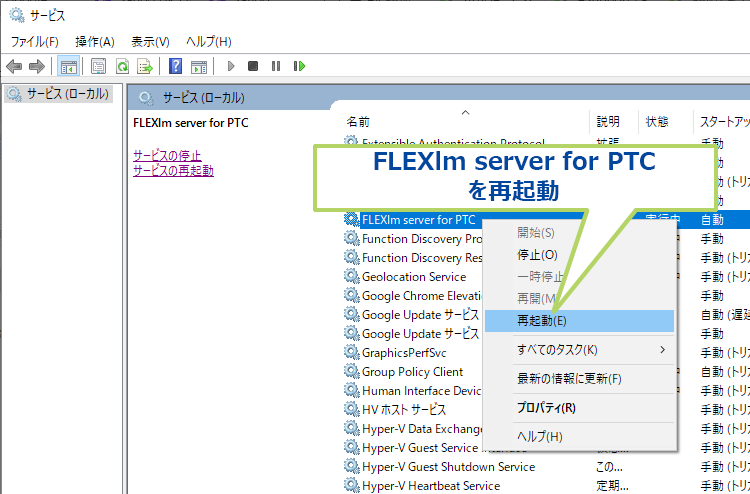Screen dimensions: 750x494
Task: Open the blue Help question mark icon
Action: point(176,66)
